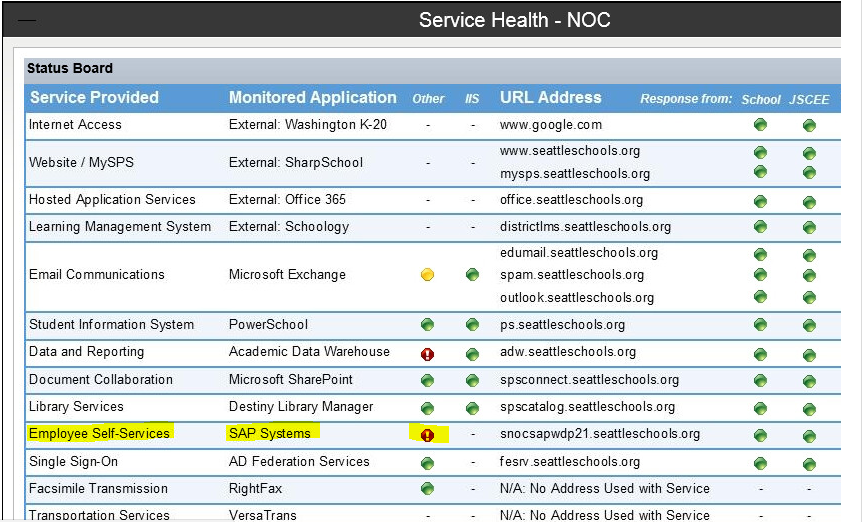Select the Student Information System label

pos(111,325)
